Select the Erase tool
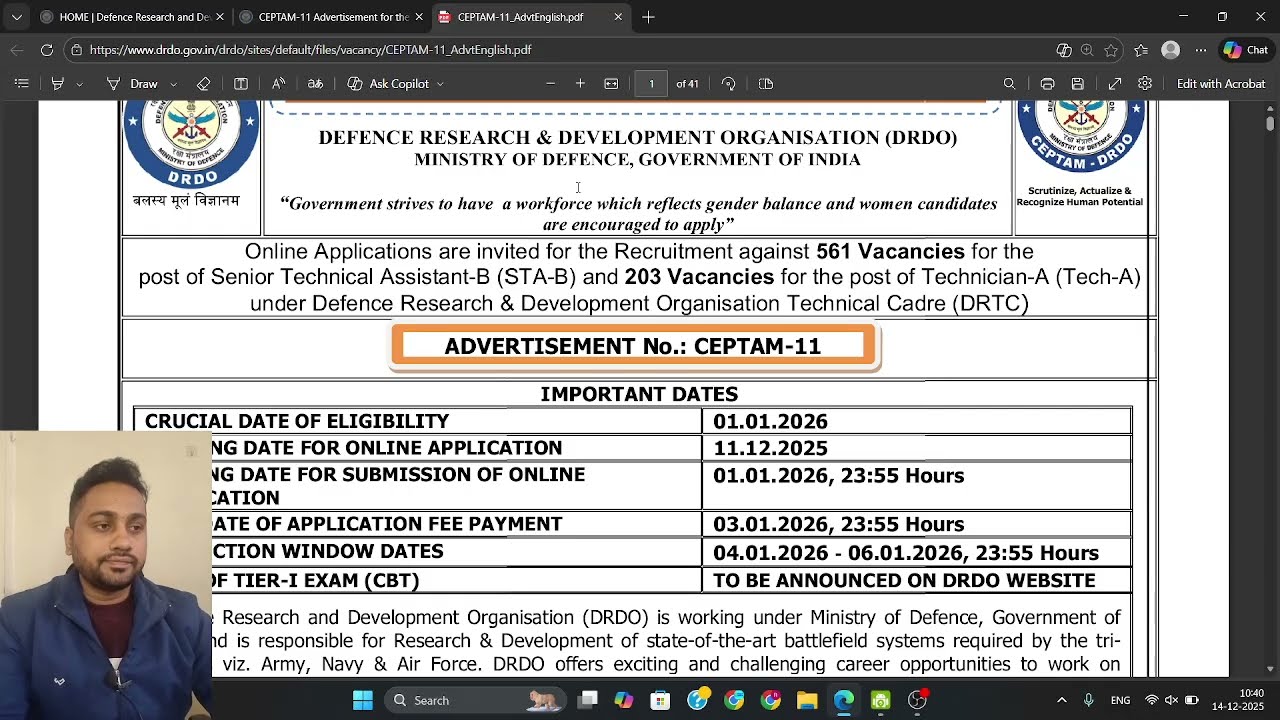Image resolution: width=1280 pixels, height=720 pixels. tap(204, 84)
